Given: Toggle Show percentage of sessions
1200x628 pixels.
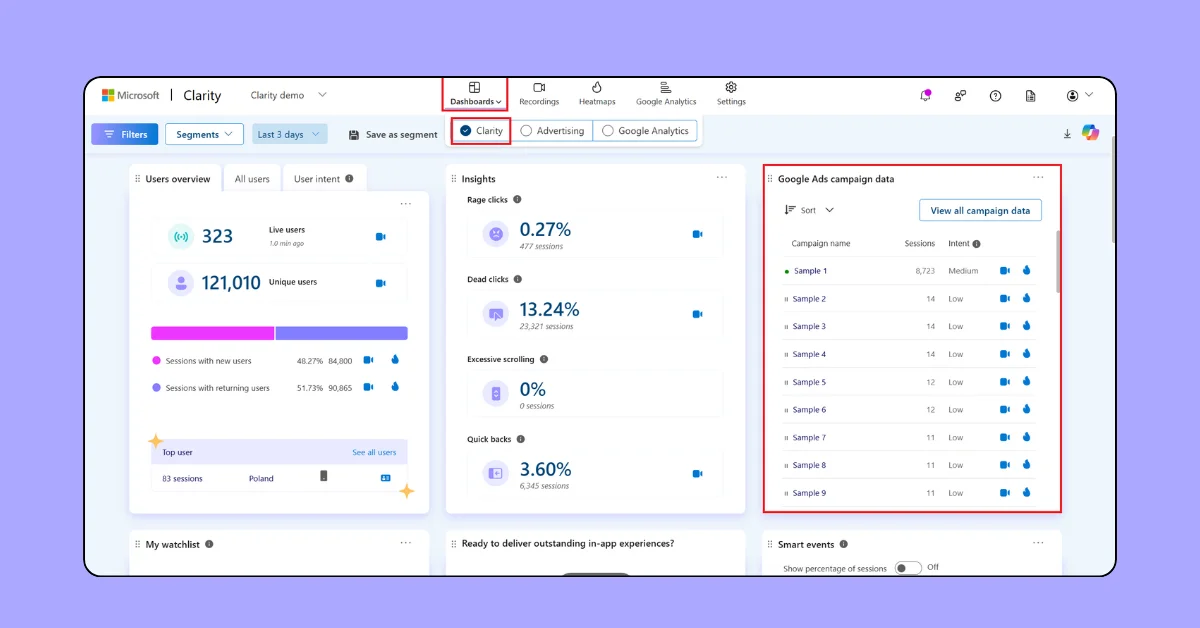Looking at the screenshot, I should click(x=907, y=568).
